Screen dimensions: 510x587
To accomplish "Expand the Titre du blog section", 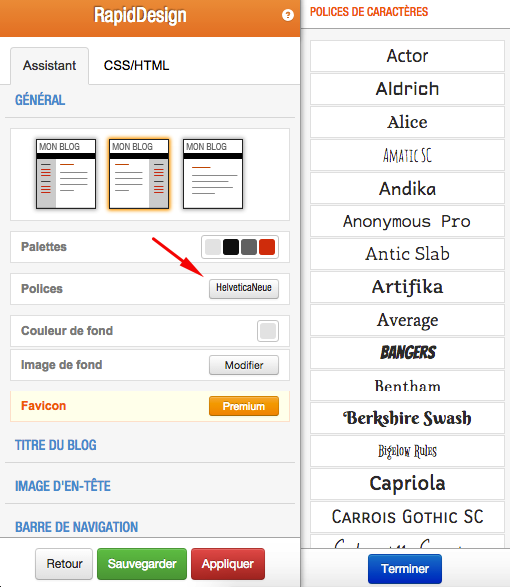I will point(56,445).
